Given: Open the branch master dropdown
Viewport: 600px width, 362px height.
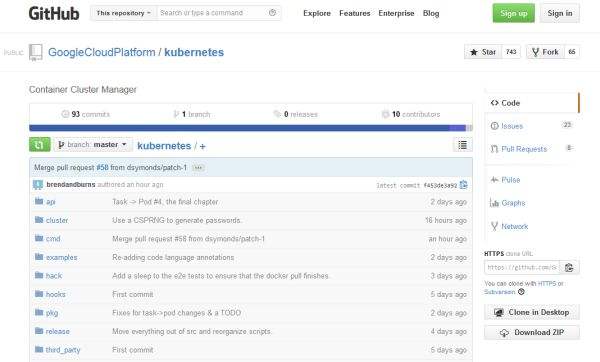Looking at the screenshot, I should pos(93,145).
